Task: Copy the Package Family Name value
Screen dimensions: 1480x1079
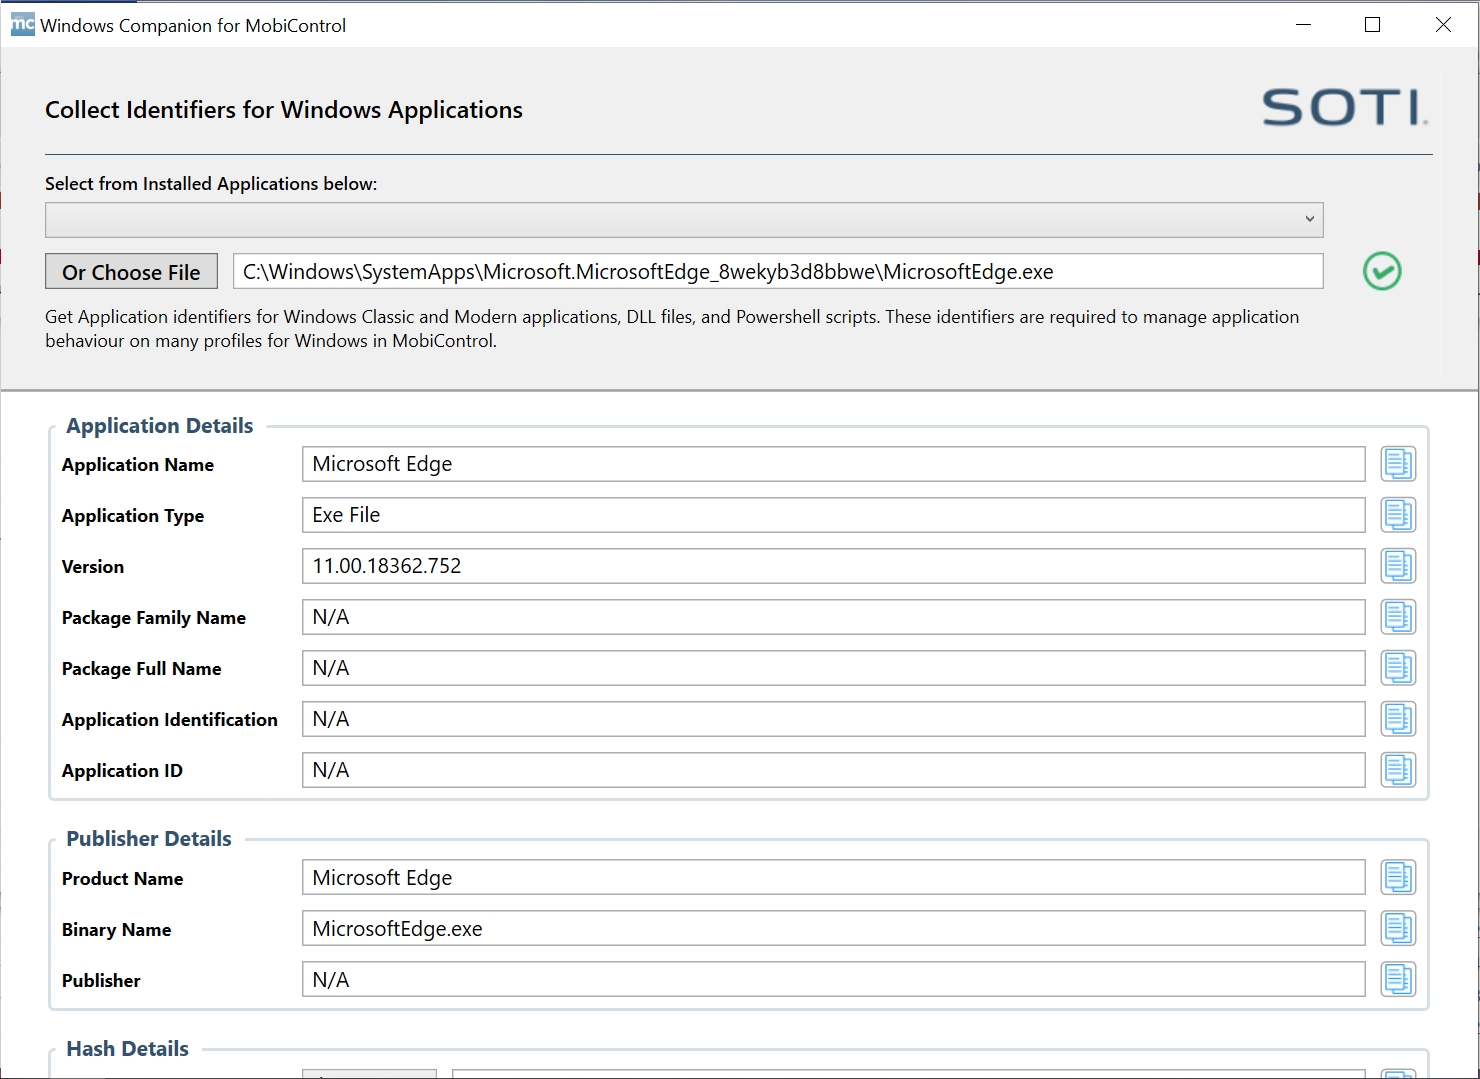Action: click(x=1398, y=617)
